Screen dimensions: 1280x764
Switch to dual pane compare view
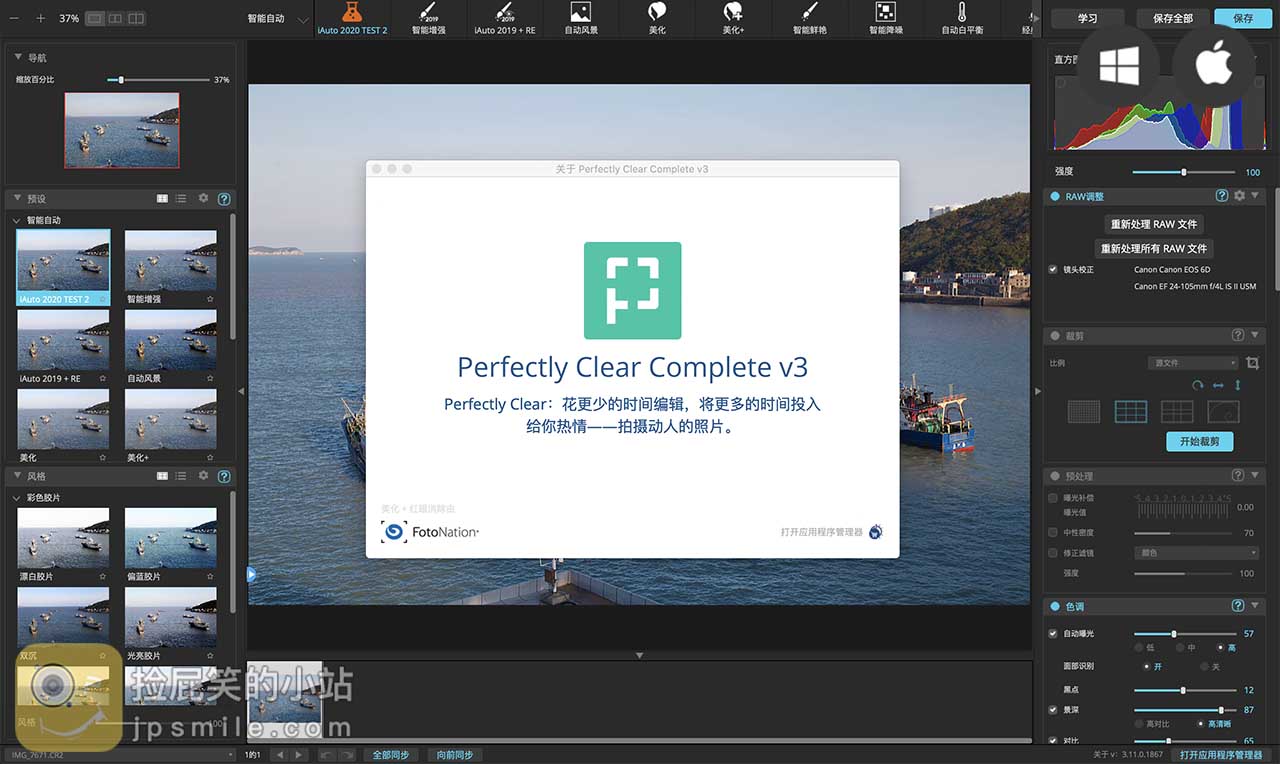[x=136, y=18]
